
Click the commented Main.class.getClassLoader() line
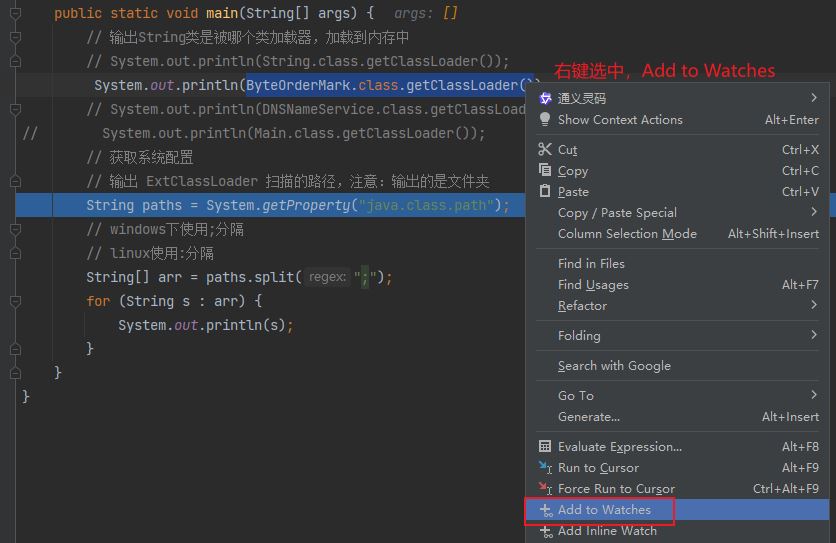click(294, 133)
